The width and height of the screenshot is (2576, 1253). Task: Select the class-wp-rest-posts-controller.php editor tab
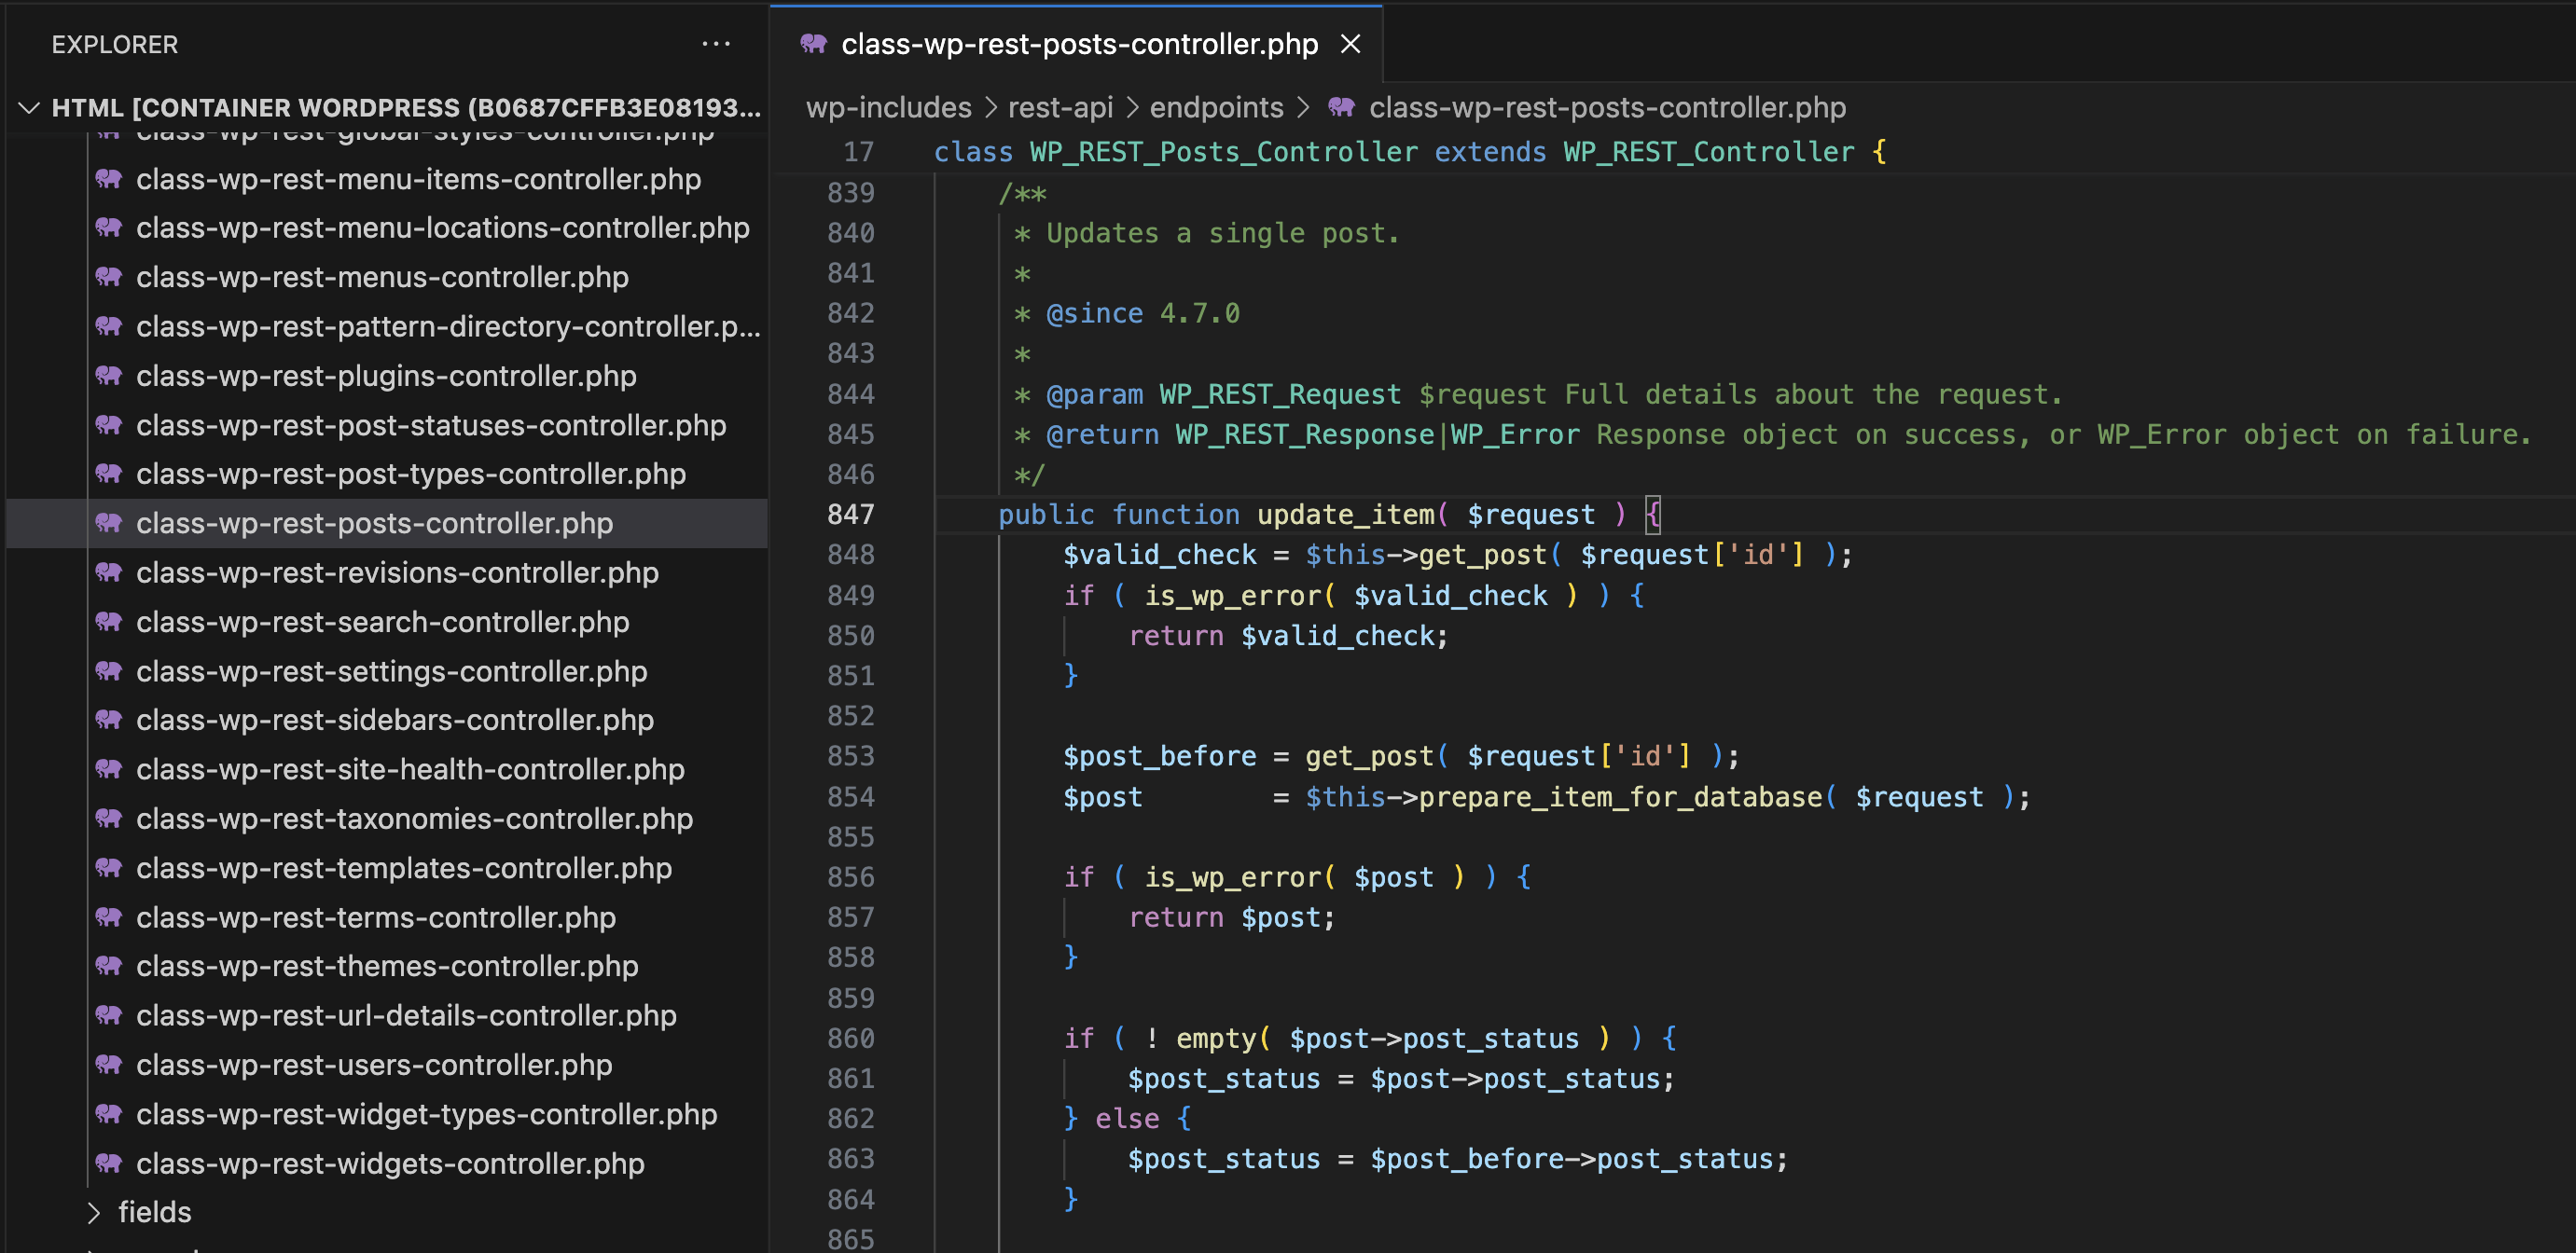click(1077, 44)
